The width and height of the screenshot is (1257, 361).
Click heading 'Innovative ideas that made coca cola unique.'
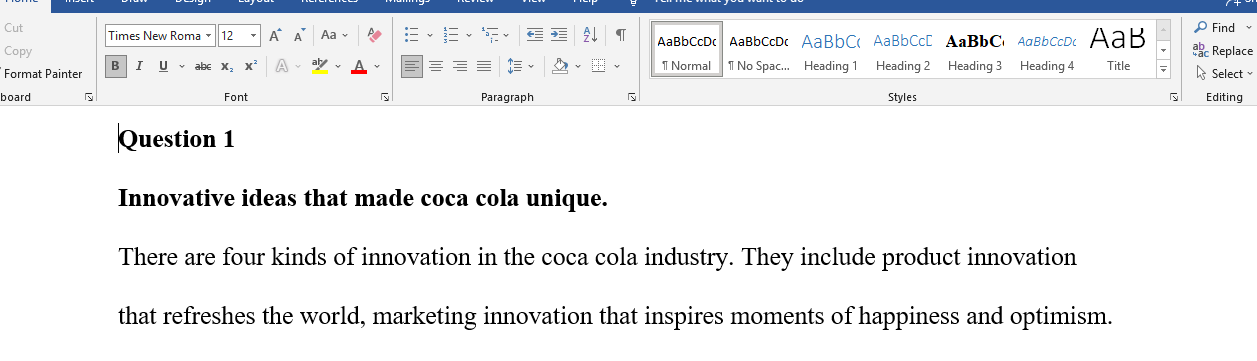(363, 198)
